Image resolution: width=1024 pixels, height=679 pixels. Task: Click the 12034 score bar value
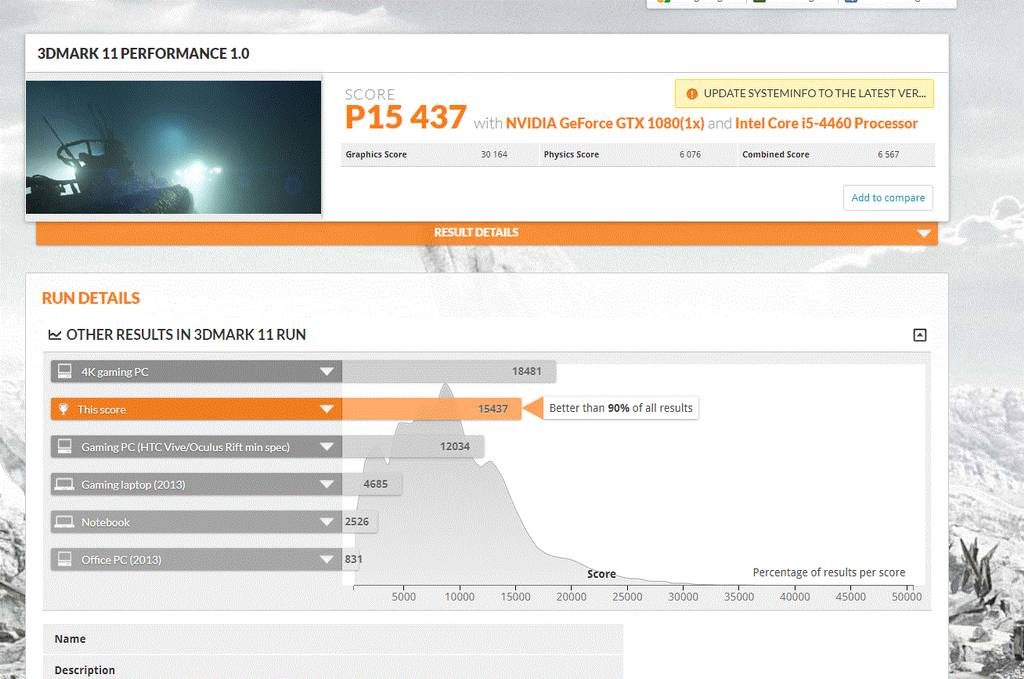tap(455, 447)
